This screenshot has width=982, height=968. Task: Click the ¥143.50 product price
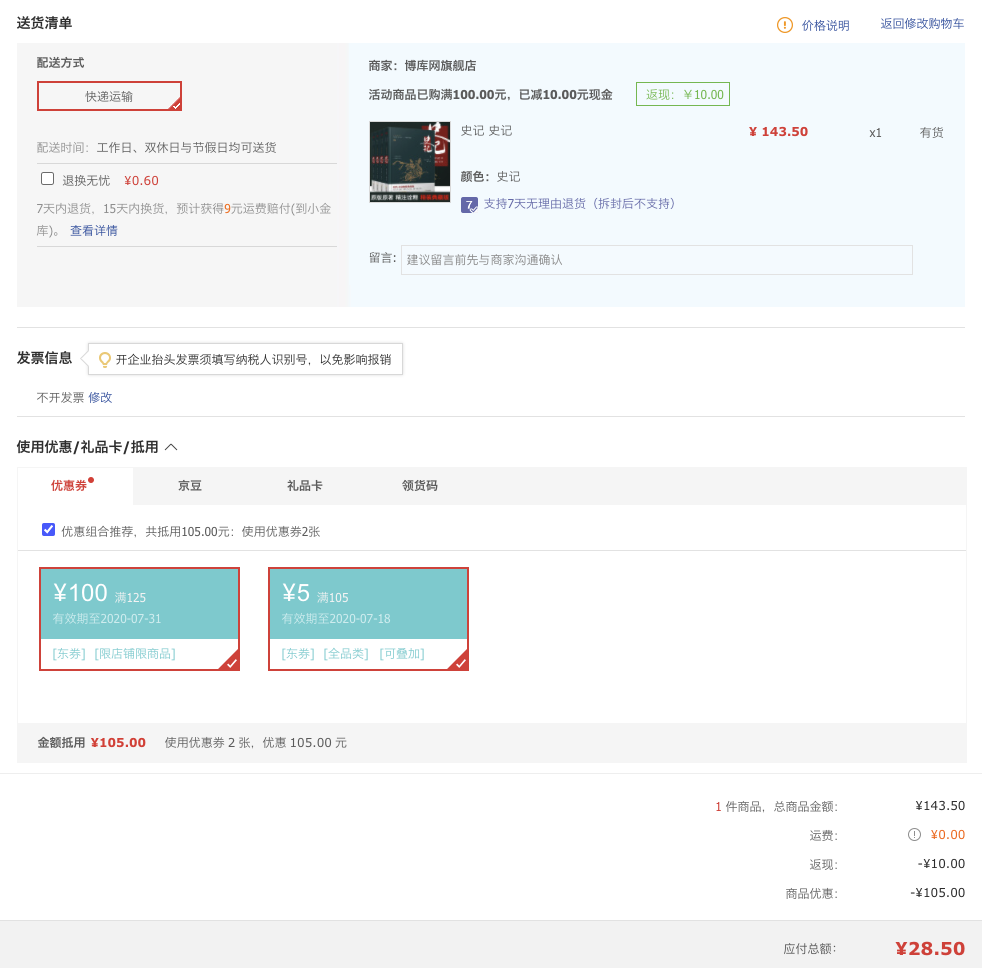click(778, 131)
